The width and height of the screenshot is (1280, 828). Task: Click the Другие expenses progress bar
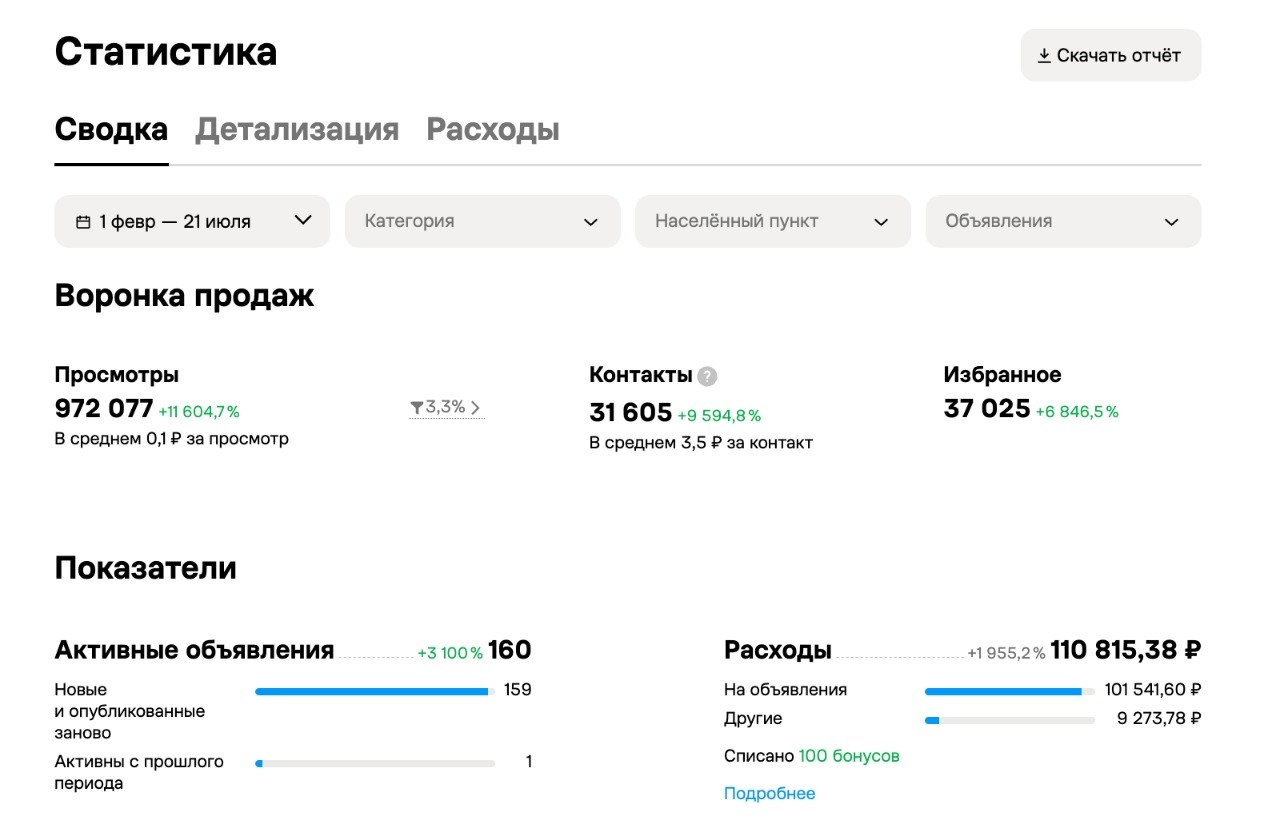click(x=1010, y=720)
